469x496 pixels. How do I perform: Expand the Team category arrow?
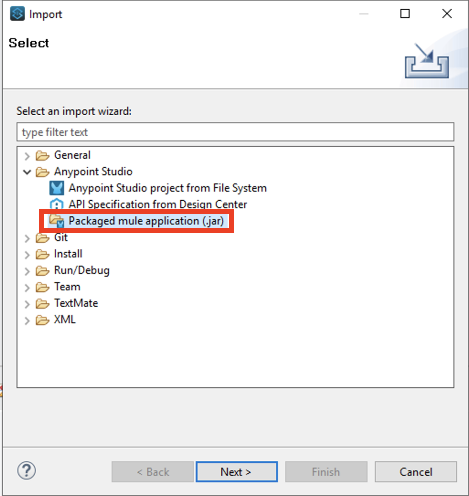tap(27, 287)
